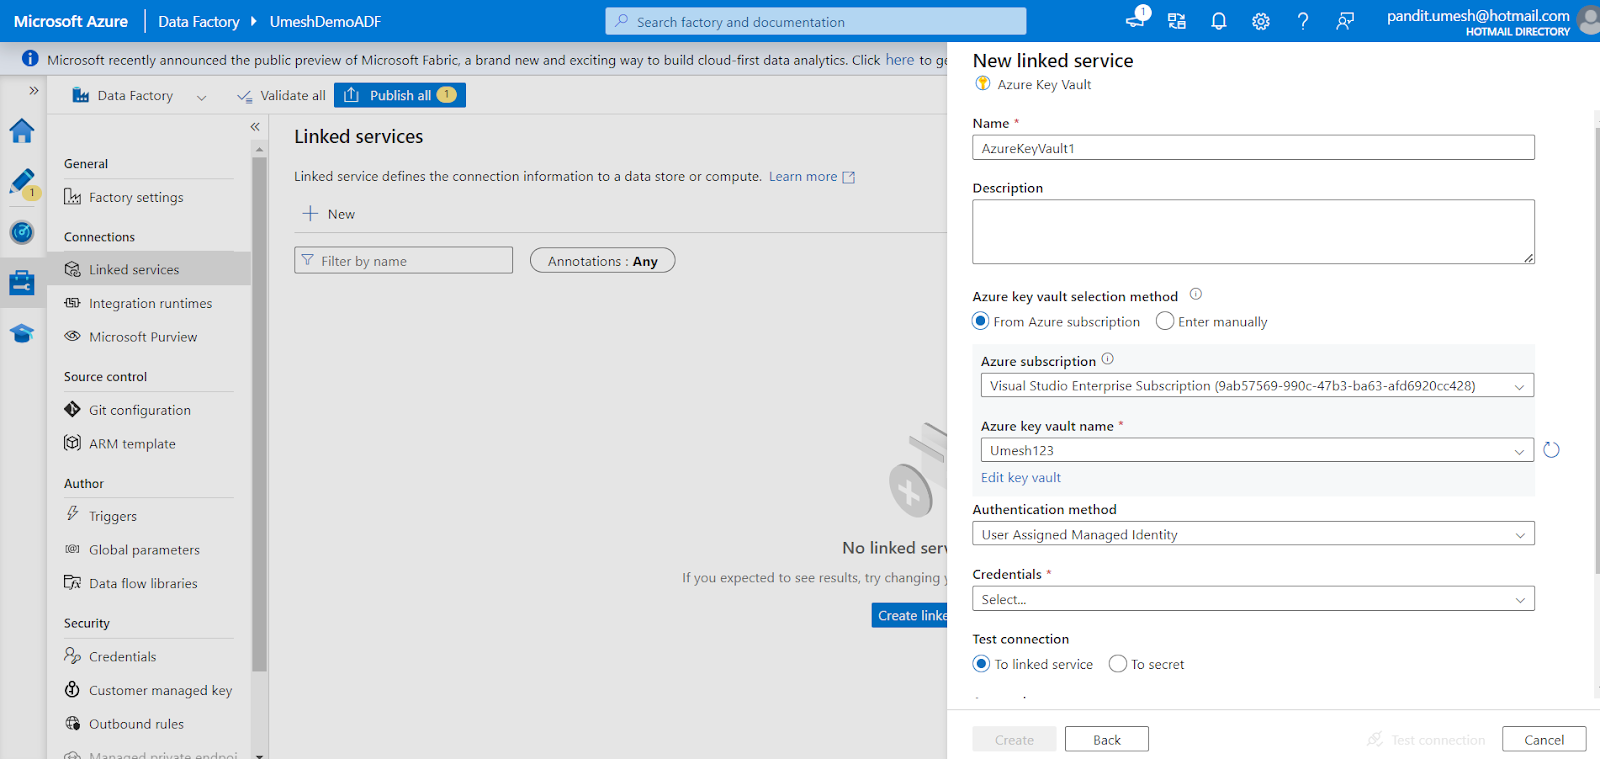Click UmeshDemoADF breadcrumb
This screenshot has height=759, width=1600.
[x=325, y=21]
